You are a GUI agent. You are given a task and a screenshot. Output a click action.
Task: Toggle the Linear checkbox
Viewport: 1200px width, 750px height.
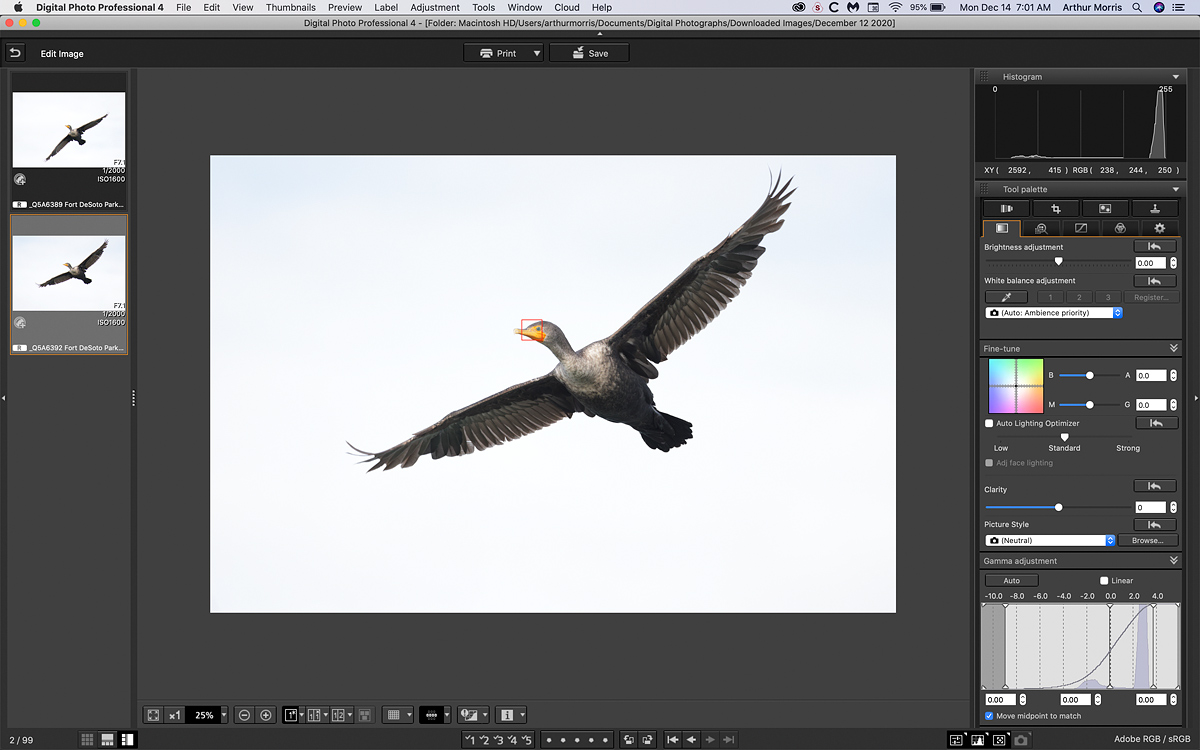(1104, 580)
